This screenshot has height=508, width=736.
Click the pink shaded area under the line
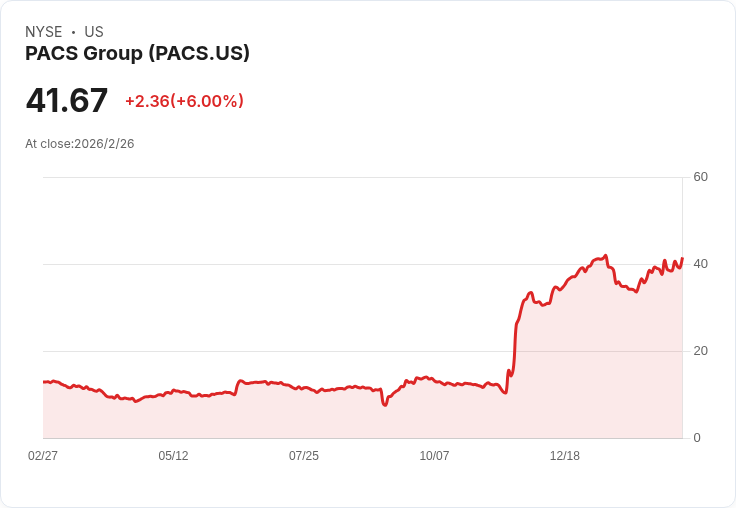click(600, 380)
